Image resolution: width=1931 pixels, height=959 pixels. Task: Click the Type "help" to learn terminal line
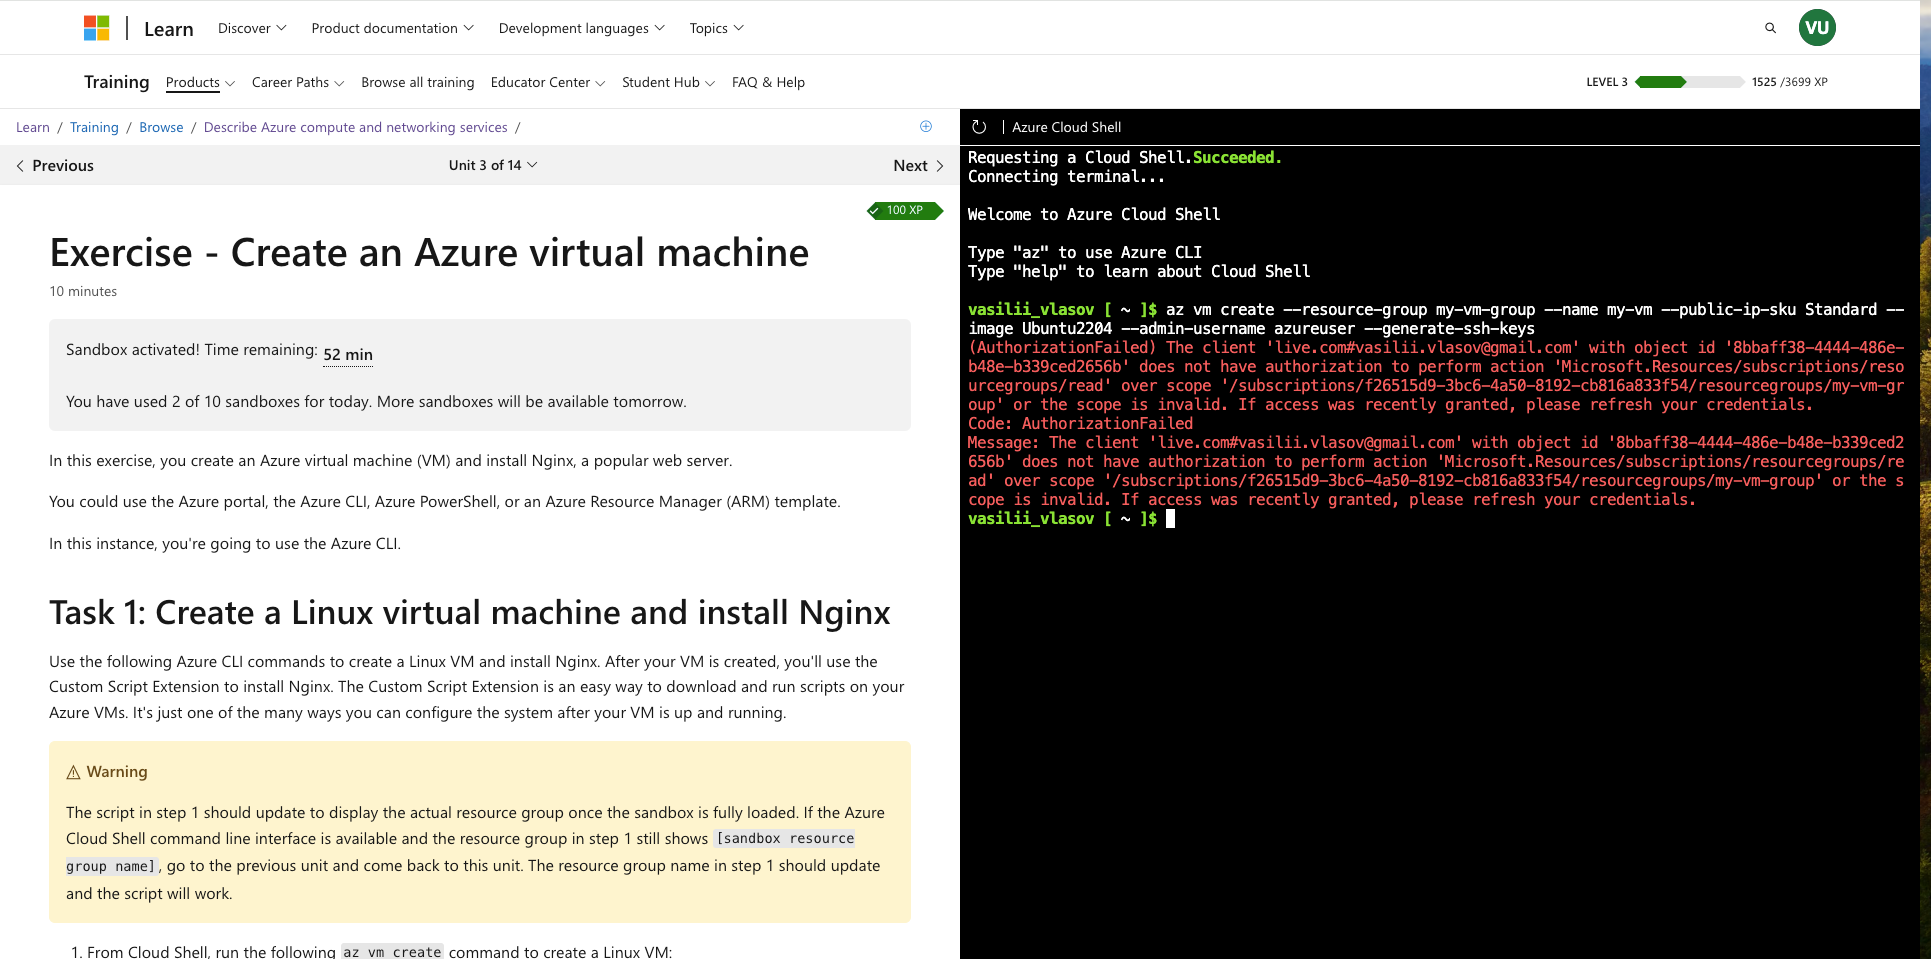(x=1139, y=271)
